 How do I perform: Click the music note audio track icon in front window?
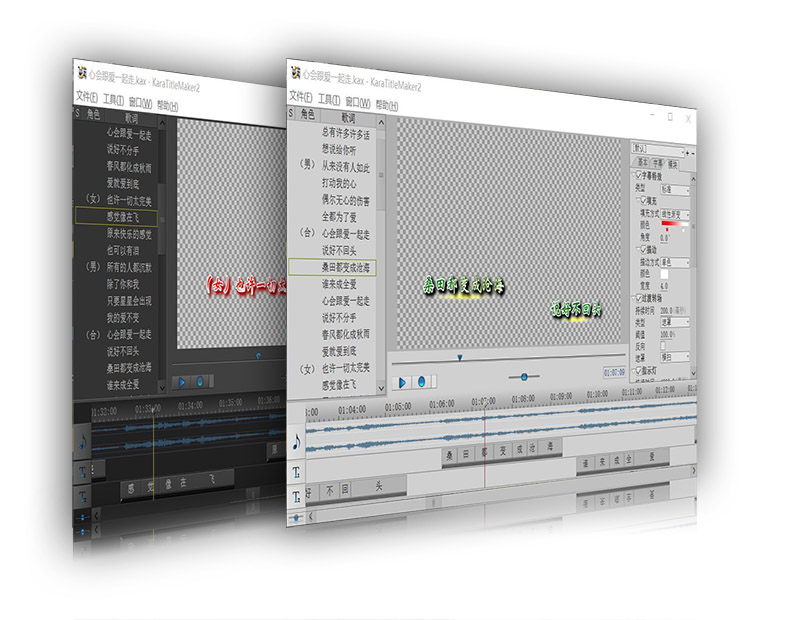coord(296,441)
